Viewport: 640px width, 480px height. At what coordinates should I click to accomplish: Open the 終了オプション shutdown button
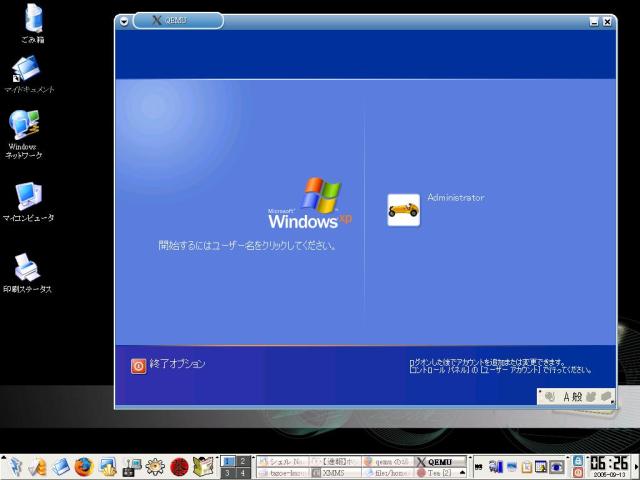point(168,365)
